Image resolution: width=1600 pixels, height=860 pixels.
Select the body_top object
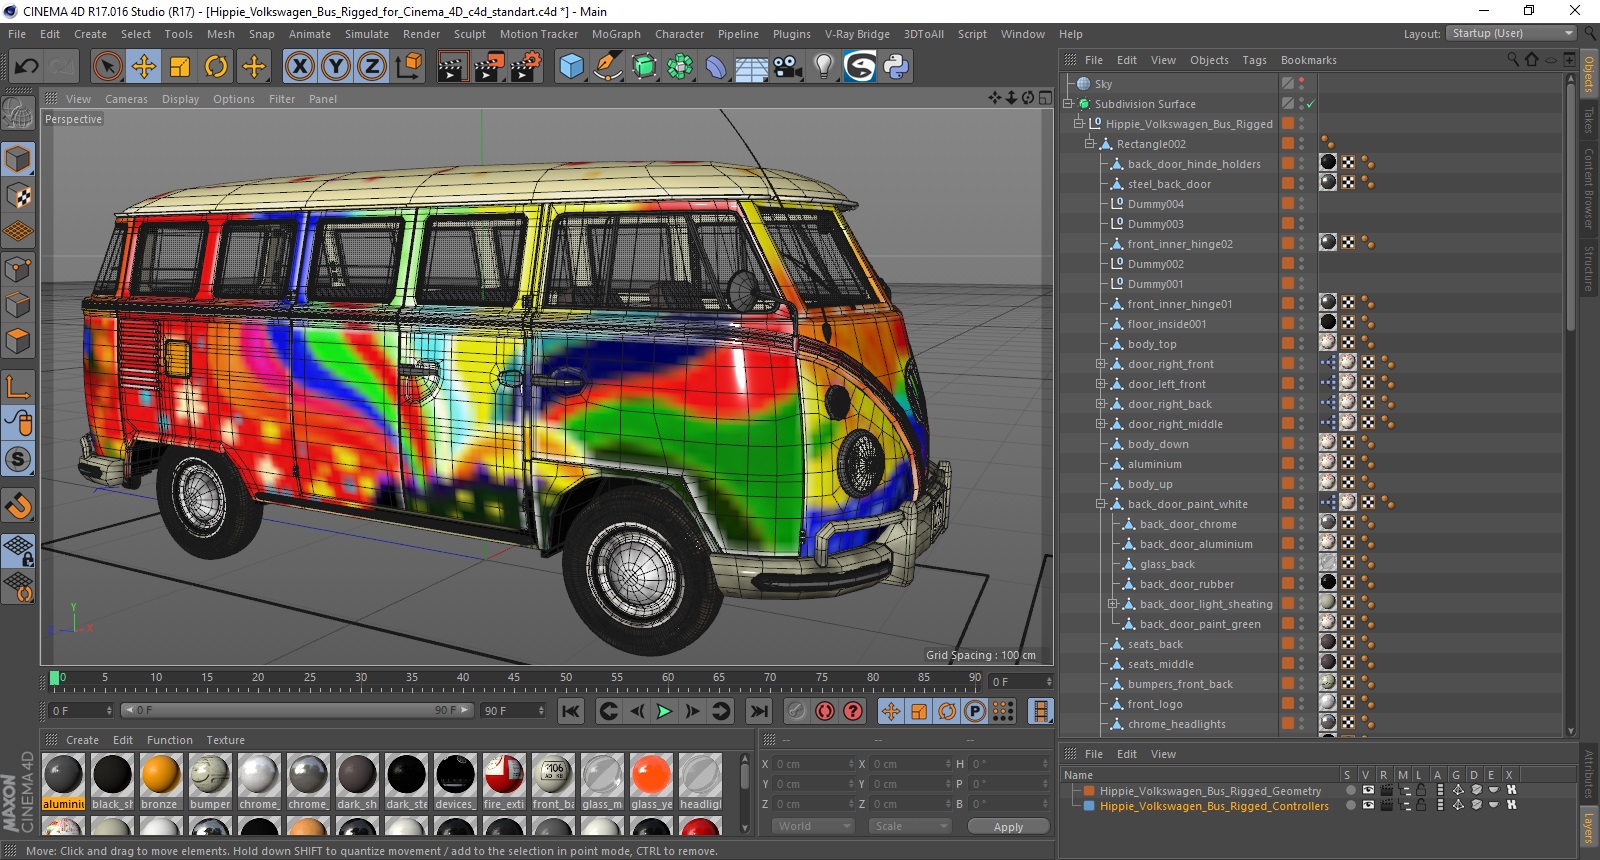1152,344
